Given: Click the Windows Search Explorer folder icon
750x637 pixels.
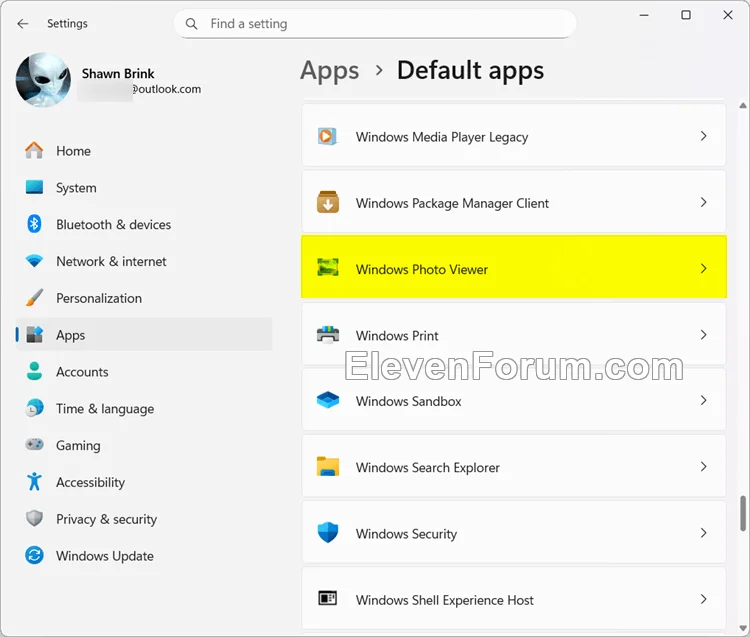Looking at the screenshot, I should pyautogui.click(x=328, y=467).
